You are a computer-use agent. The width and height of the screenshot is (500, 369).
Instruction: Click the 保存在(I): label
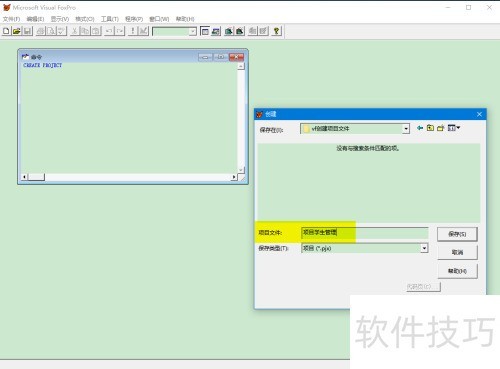pyautogui.click(x=271, y=130)
